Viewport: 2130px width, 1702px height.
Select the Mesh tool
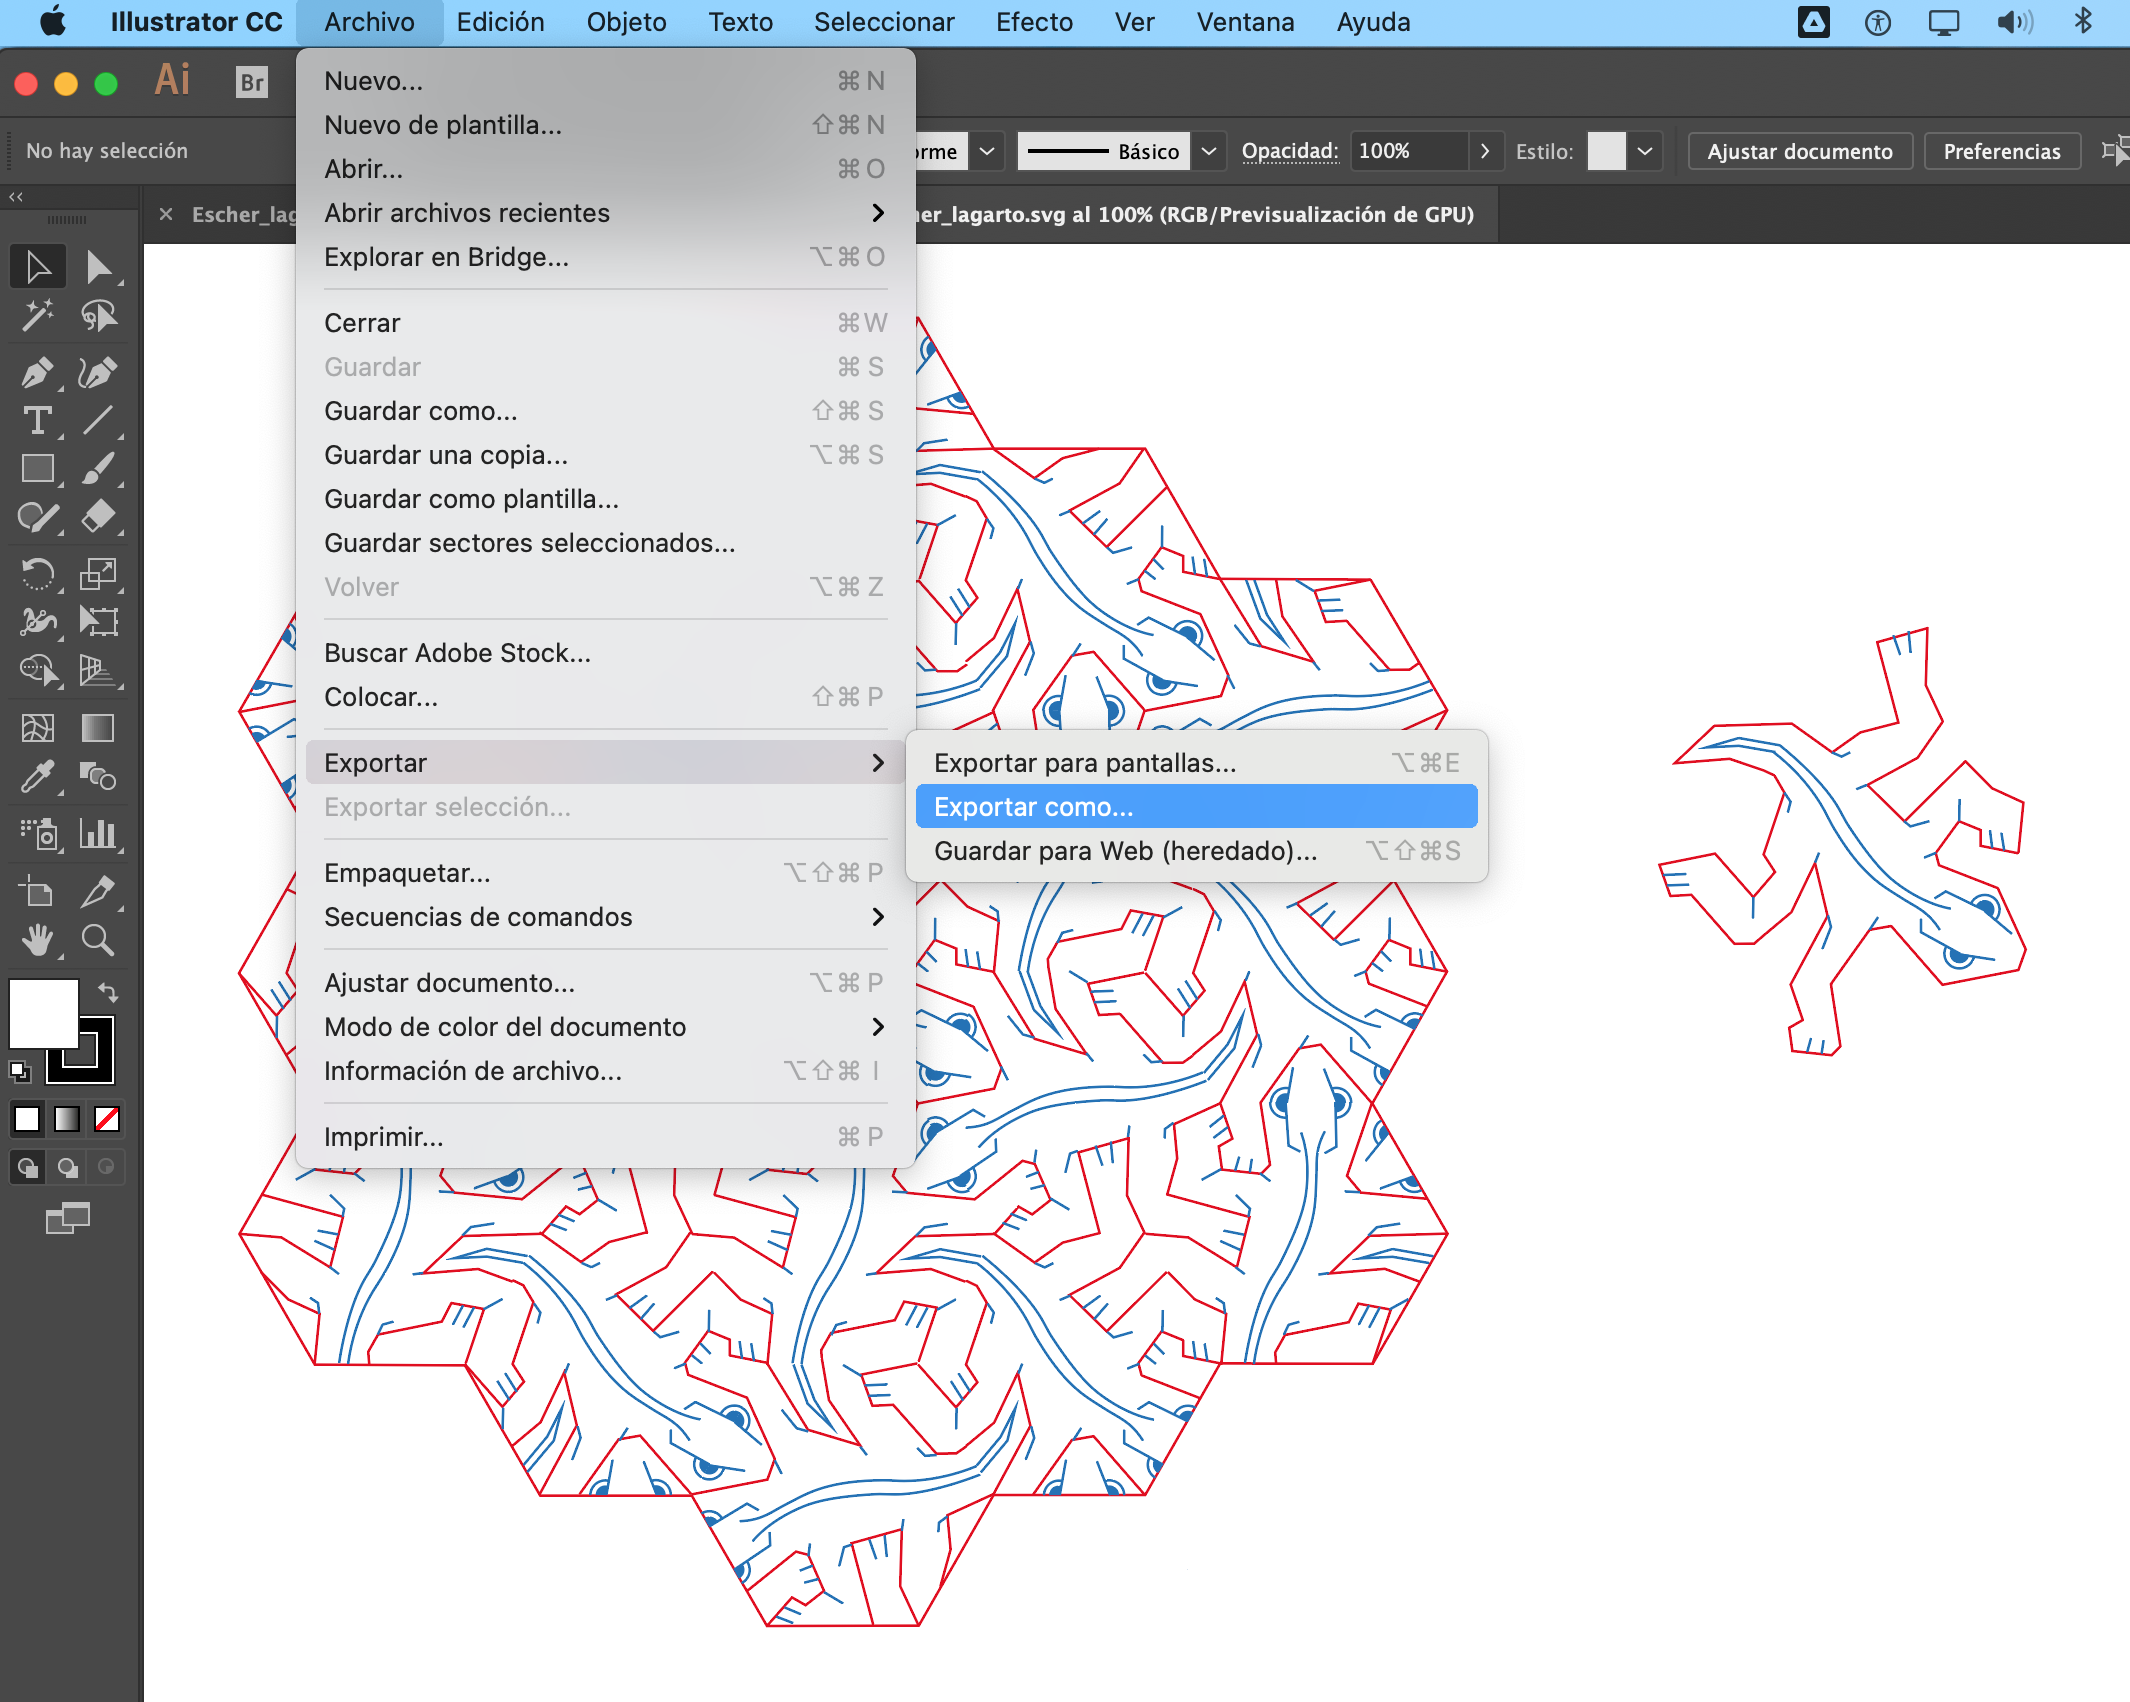(x=38, y=727)
